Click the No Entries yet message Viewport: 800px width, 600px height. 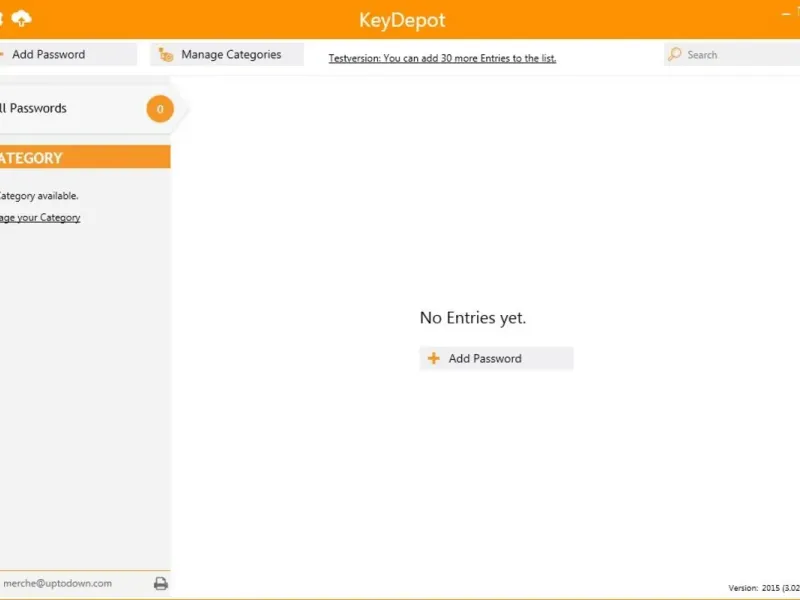click(472, 318)
